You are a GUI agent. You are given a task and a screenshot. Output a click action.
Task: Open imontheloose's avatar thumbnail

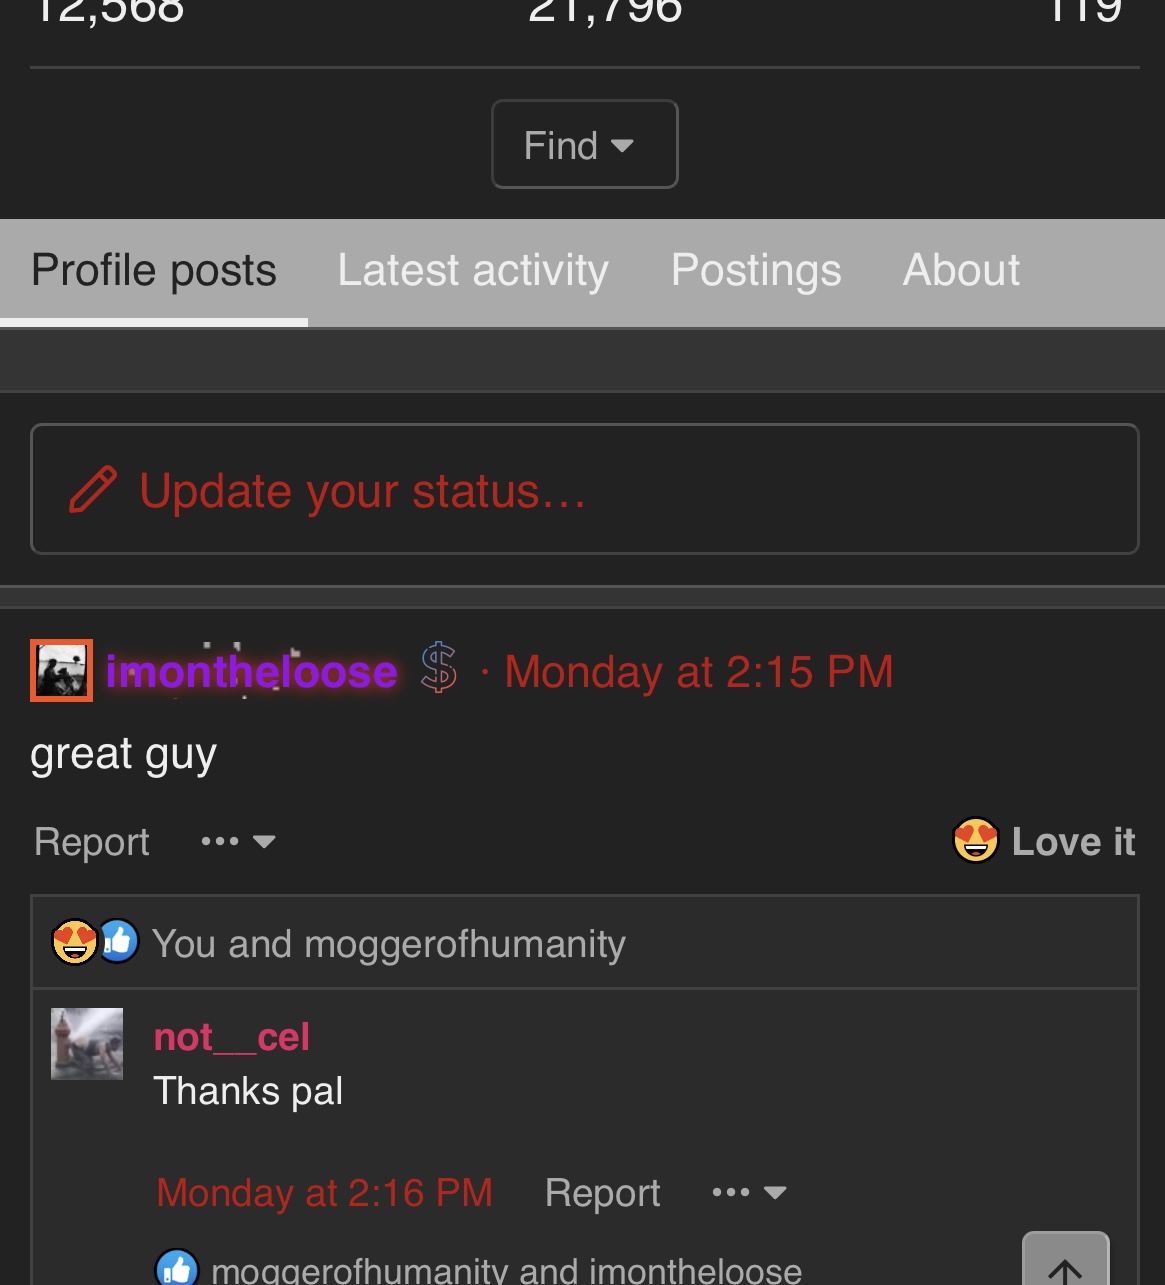[x=61, y=670]
